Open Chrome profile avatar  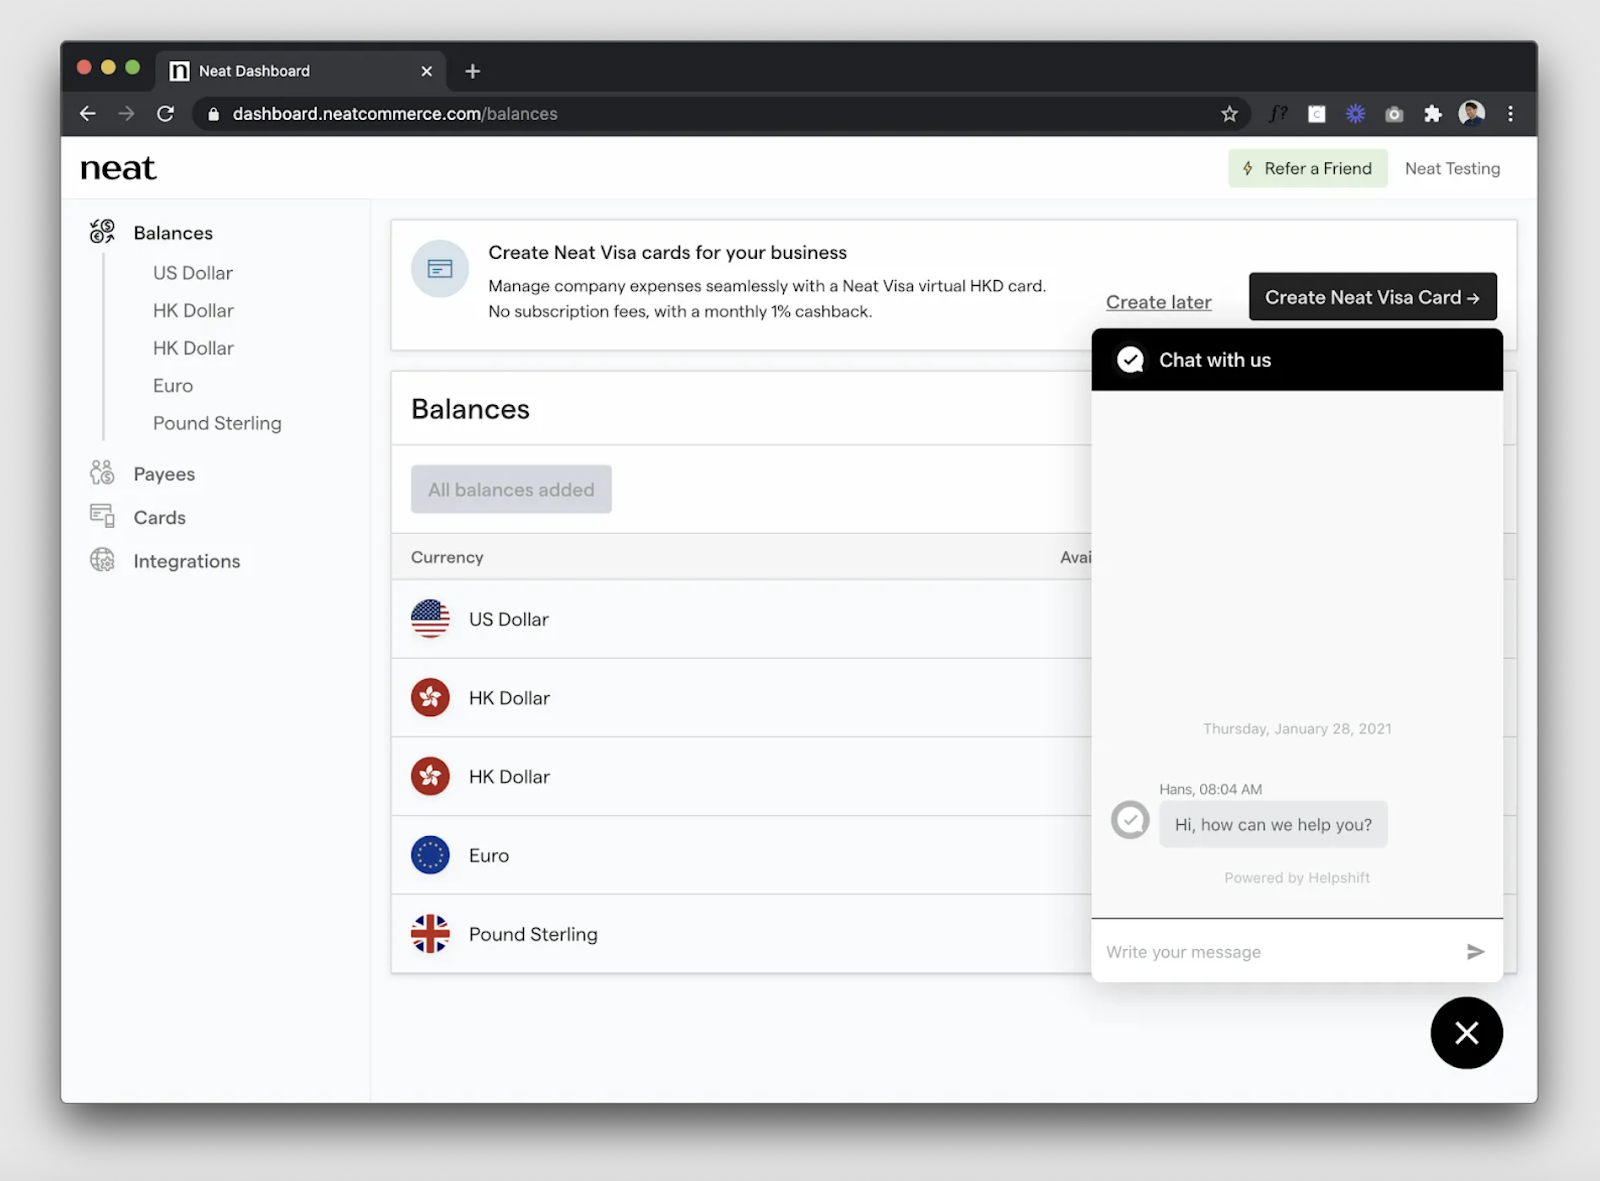pos(1472,113)
